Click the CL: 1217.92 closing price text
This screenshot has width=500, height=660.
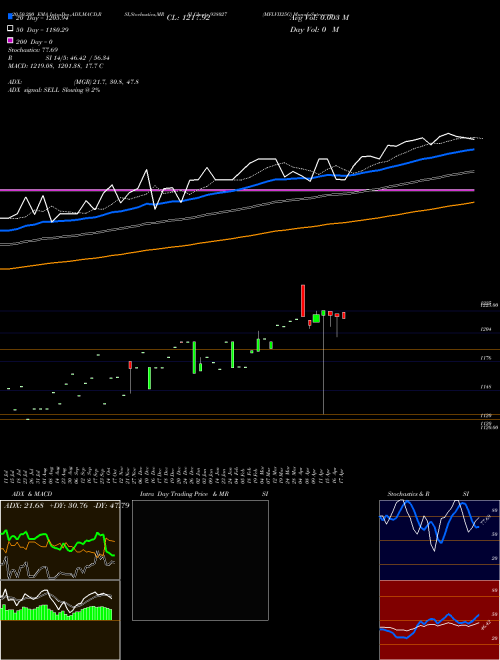[x=188, y=18]
